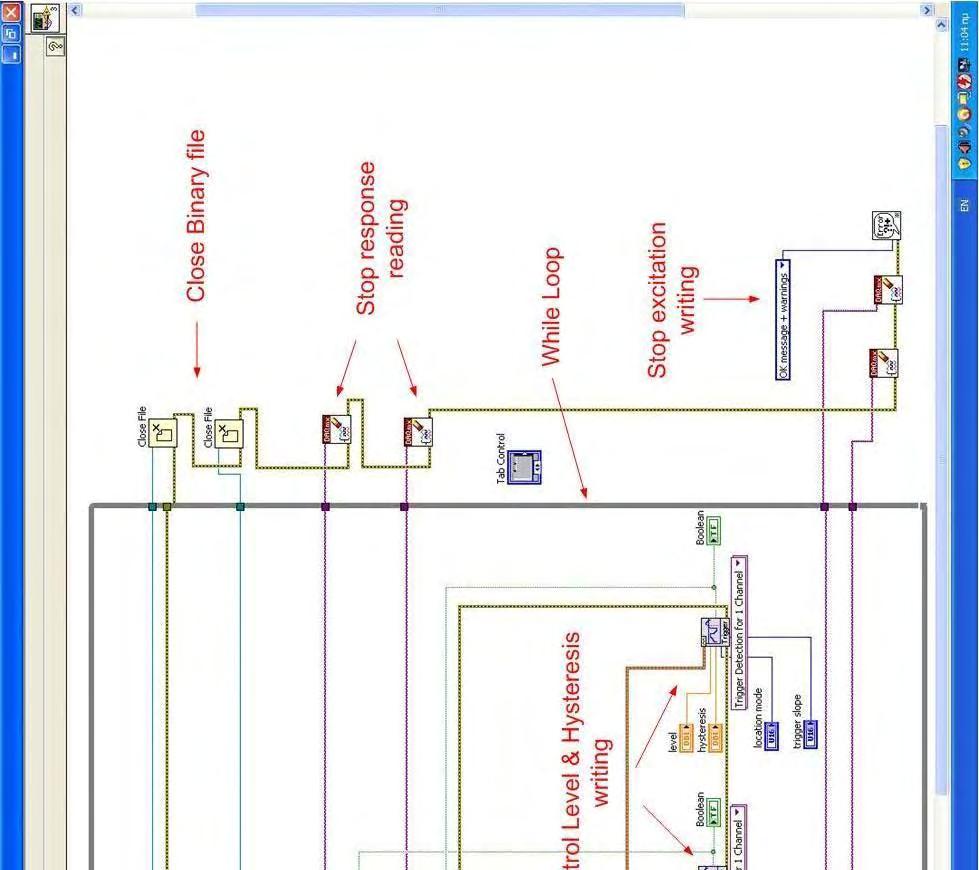Screen dimensions: 979x870
Task: Click the yellow security shield tray icon
Action: click(965, 163)
